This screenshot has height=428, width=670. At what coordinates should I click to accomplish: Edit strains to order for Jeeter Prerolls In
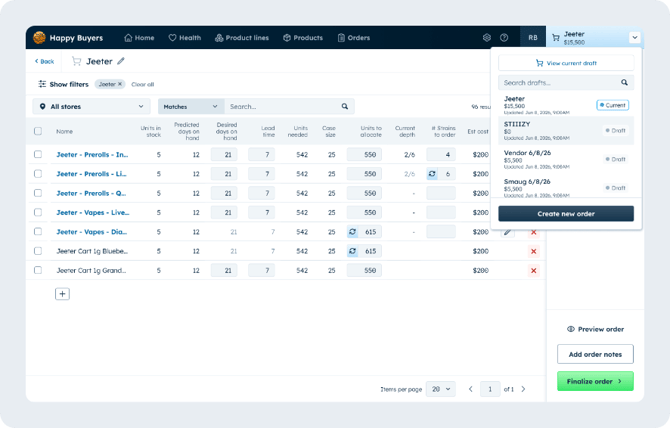tap(441, 155)
